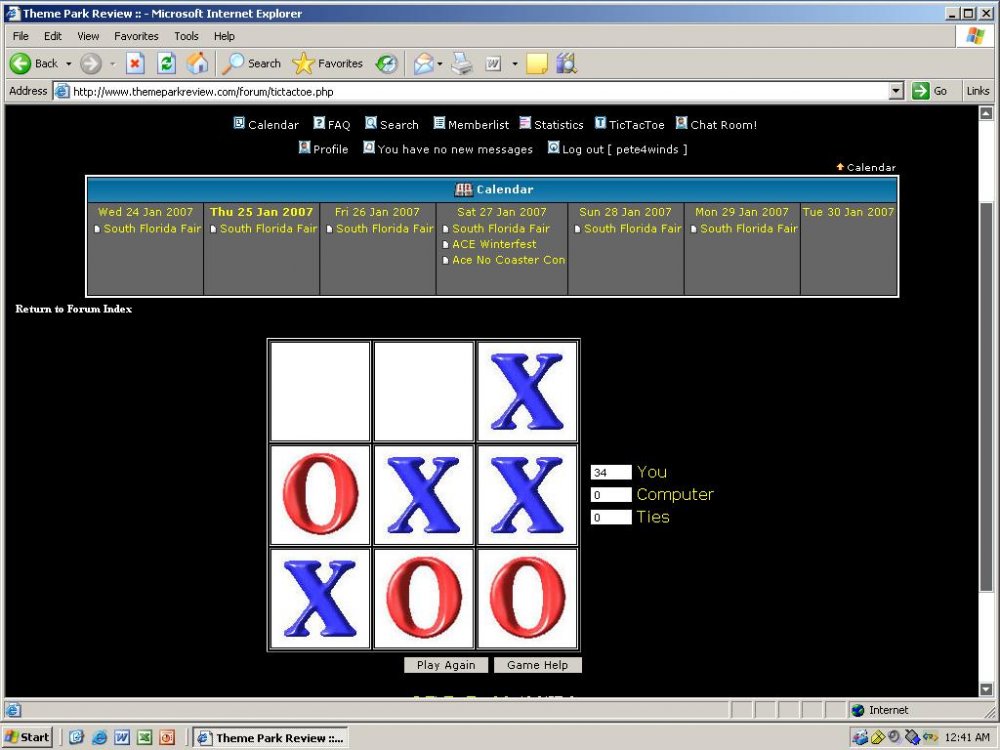Open the Favorites star button
The width and height of the screenshot is (1000, 750).
[328, 63]
